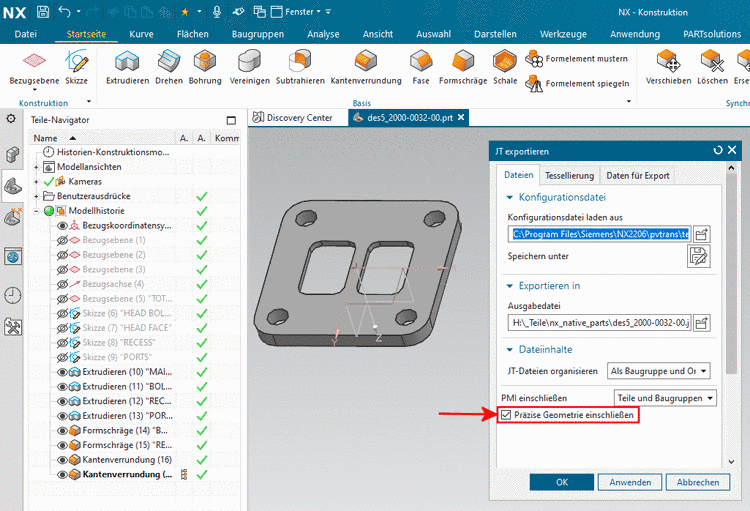Screen dimensions: 750x511
Task: Open the Teile-Navigator sidebar icon
Action: point(12,186)
